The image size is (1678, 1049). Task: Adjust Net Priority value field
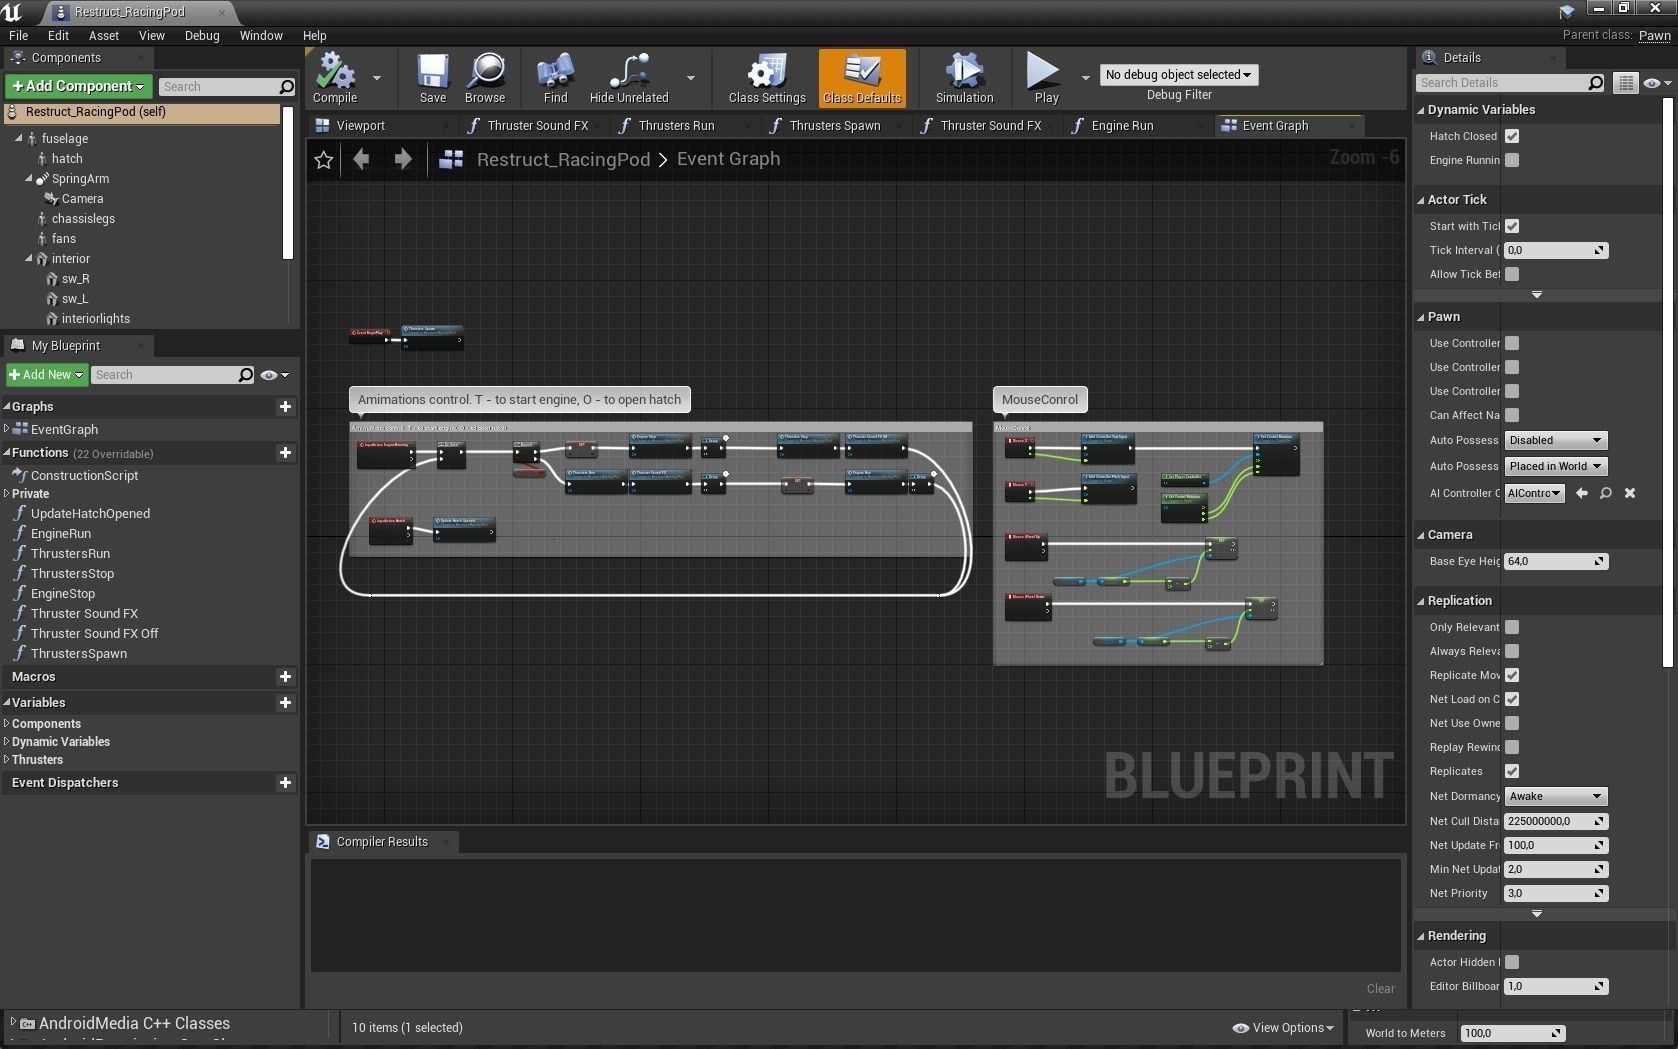pyautogui.click(x=1555, y=893)
